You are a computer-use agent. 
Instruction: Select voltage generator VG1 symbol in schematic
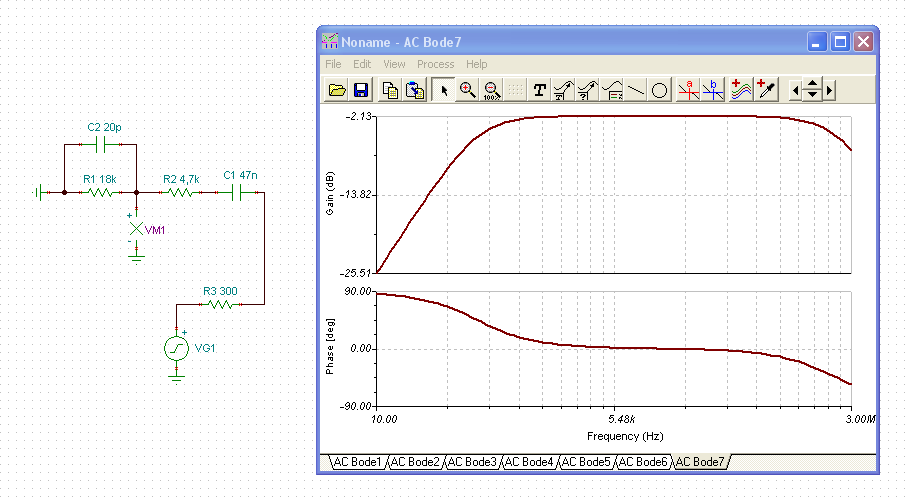pyautogui.click(x=176, y=349)
